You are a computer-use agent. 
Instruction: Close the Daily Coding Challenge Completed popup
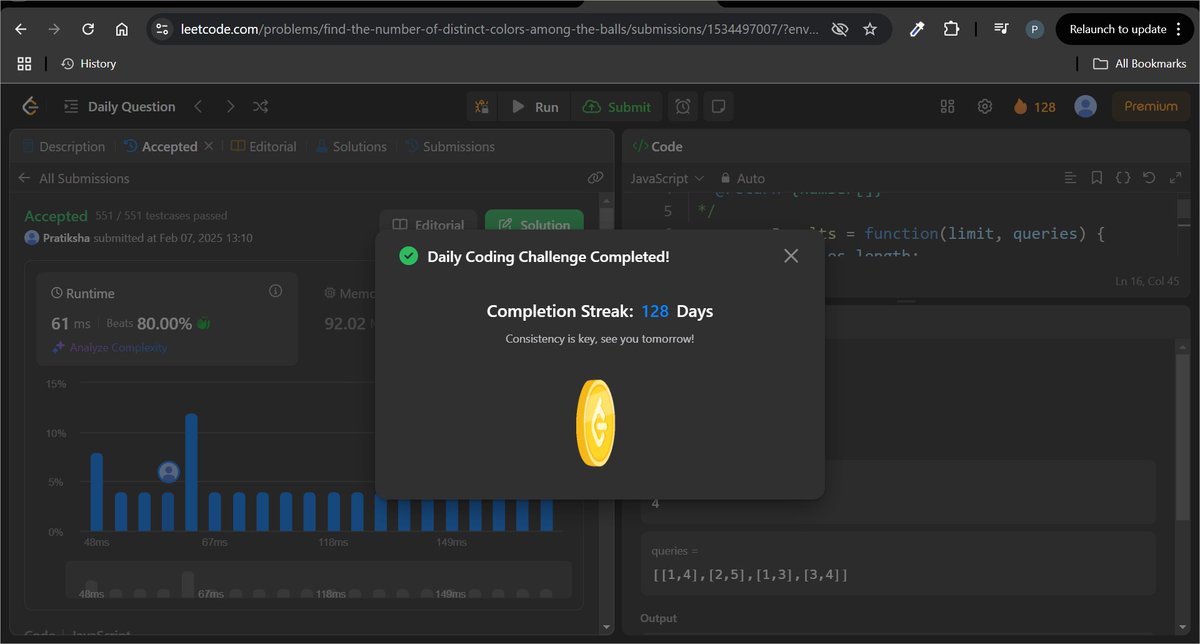click(791, 256)
